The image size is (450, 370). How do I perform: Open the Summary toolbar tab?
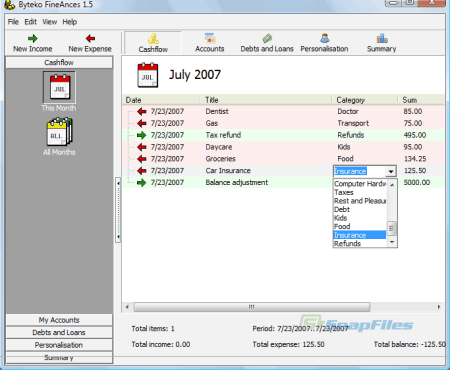pos(381,43)
